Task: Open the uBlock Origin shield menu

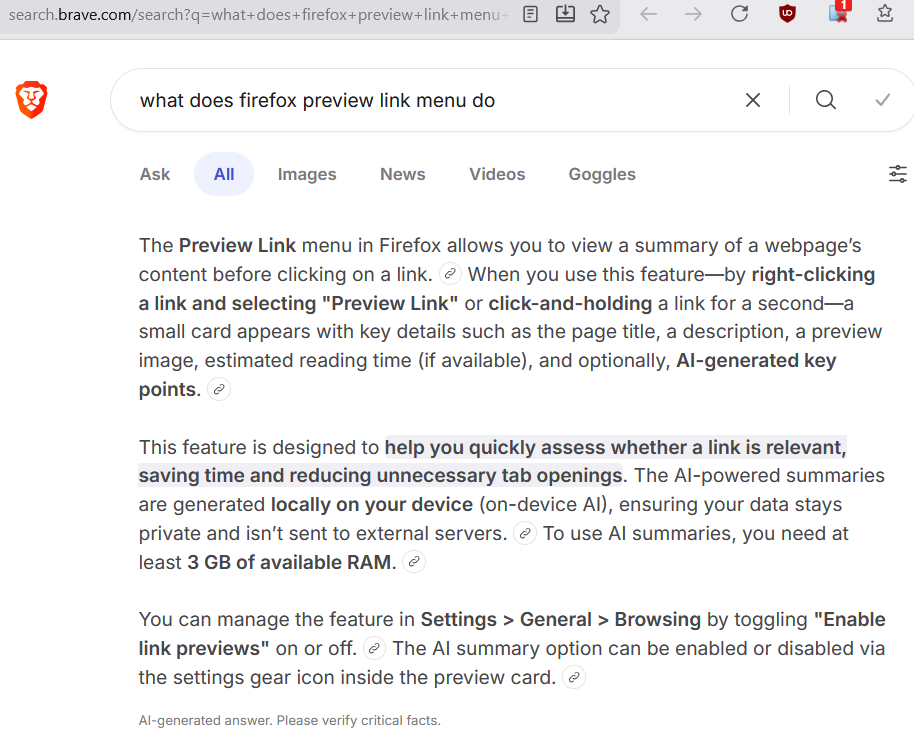Action: click(787, 14)
